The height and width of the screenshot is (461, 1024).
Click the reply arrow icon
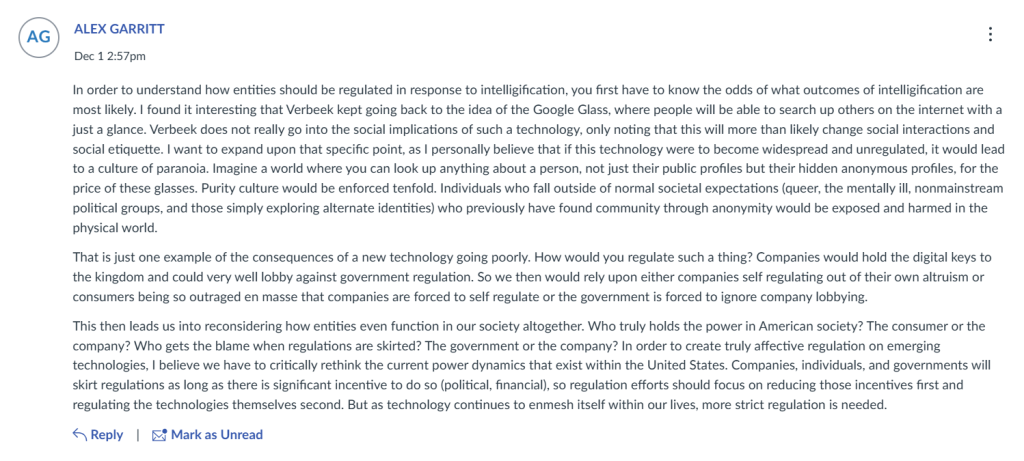(80, 434)
